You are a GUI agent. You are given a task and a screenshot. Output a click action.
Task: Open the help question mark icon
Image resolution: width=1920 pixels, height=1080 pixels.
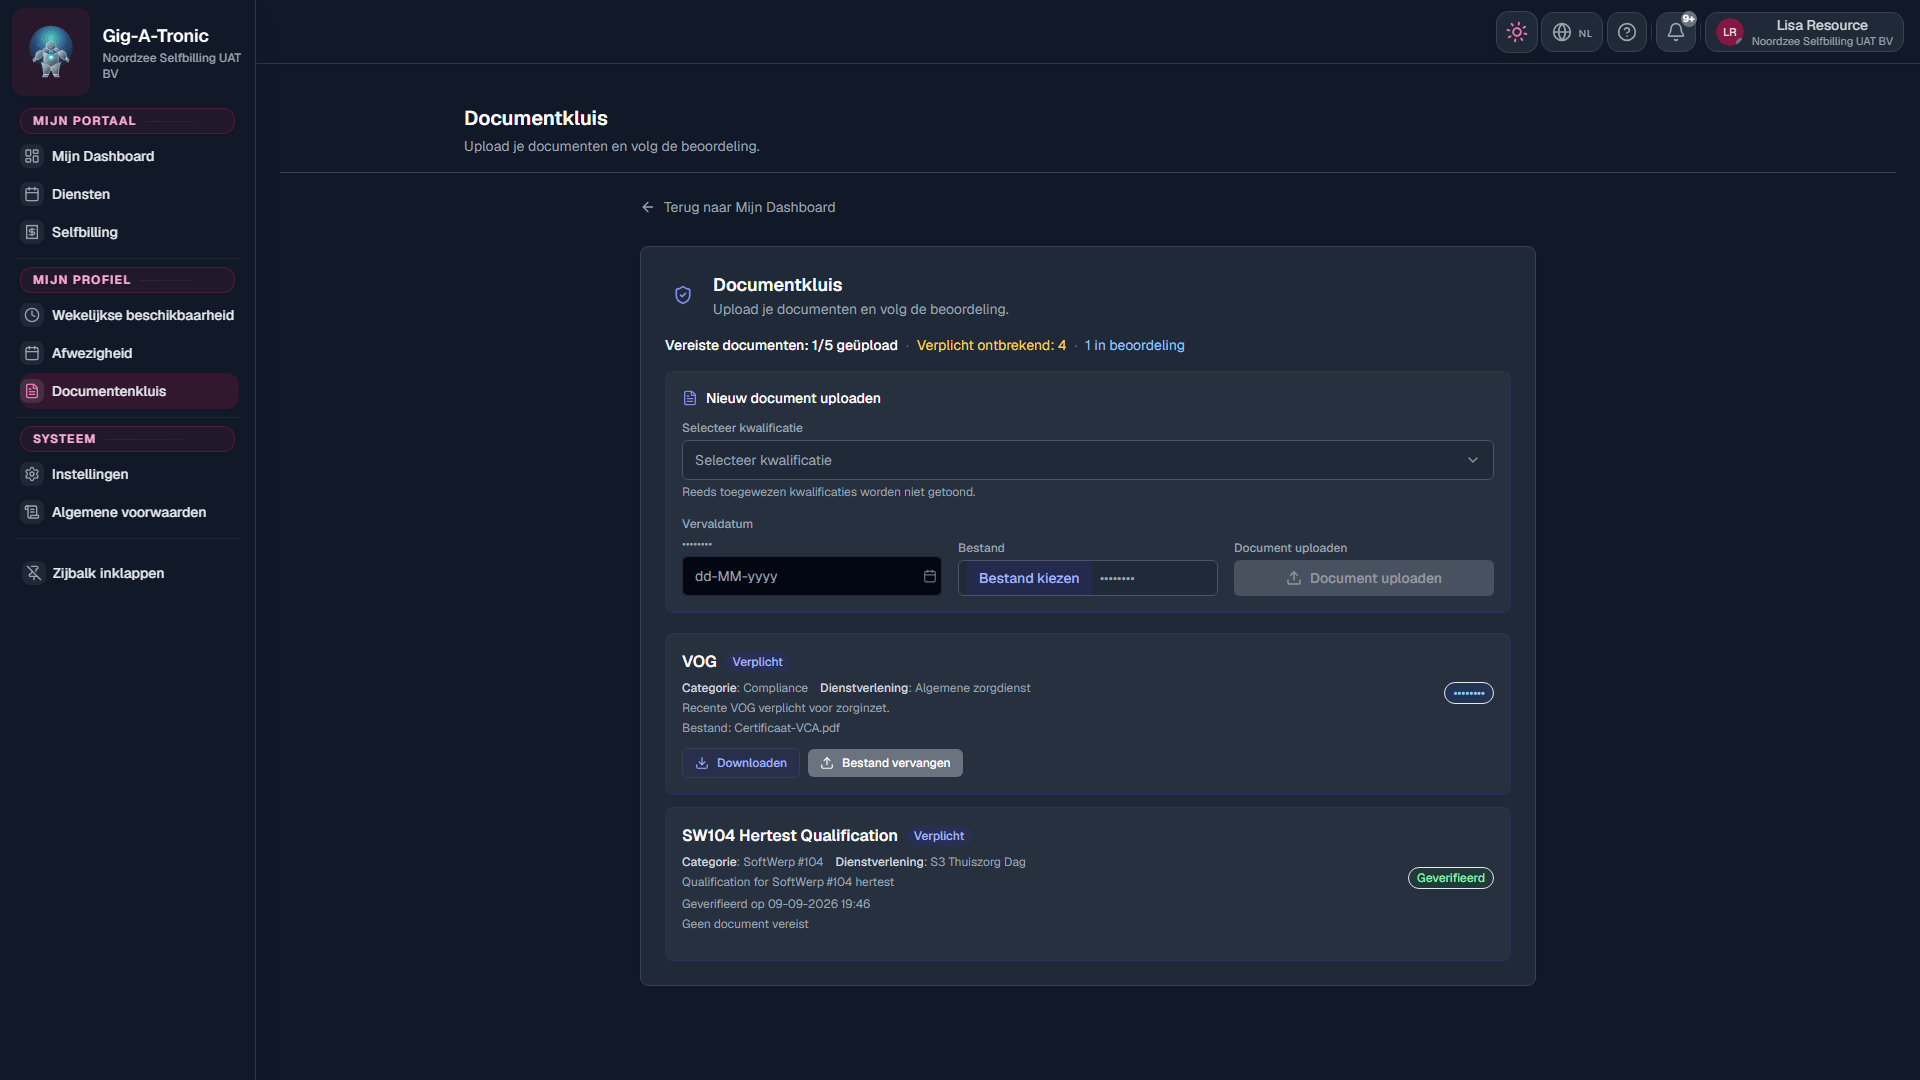coord(1627,32)
